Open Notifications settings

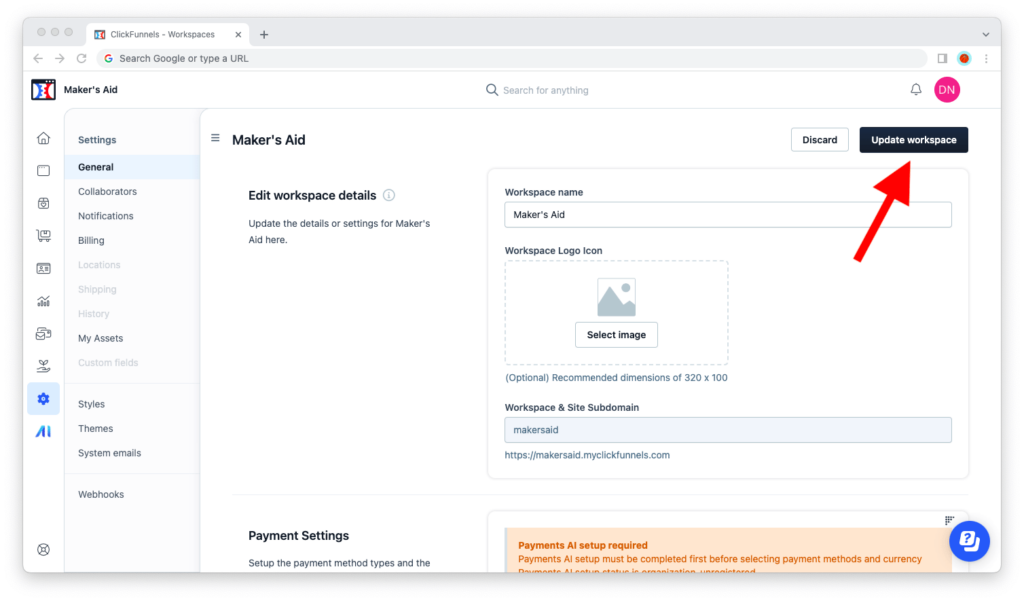click(106, 216)
